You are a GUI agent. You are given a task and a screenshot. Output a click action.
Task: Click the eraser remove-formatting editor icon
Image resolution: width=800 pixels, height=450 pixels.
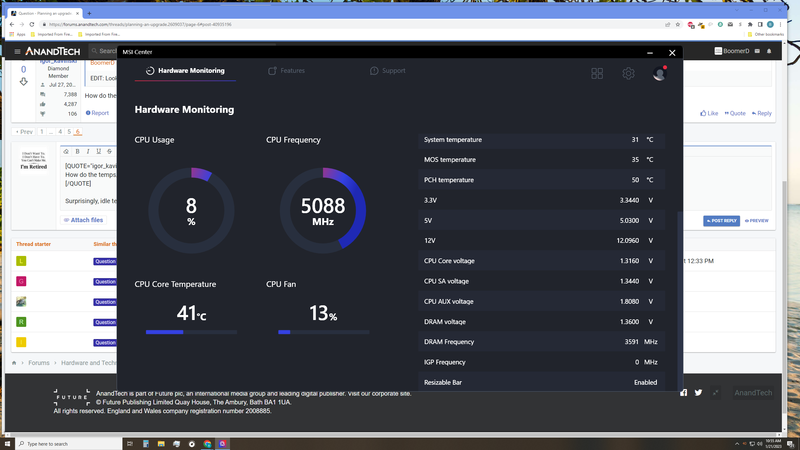(x=66, y=152)
